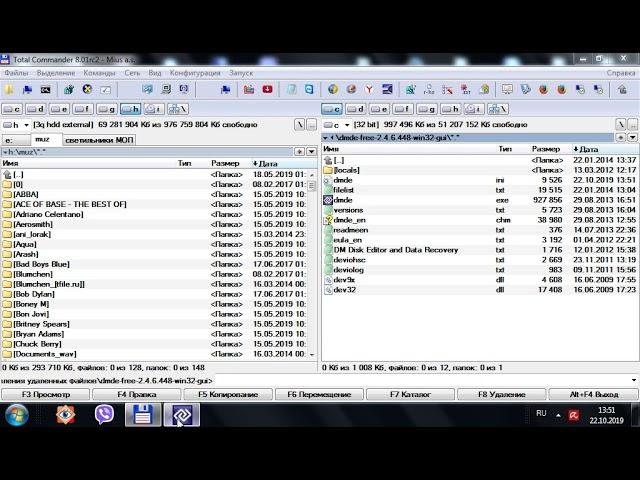This screenshot has height=480, width=640.
Task: Switch left panel to drive d
Action: click(x=36, y=109)
